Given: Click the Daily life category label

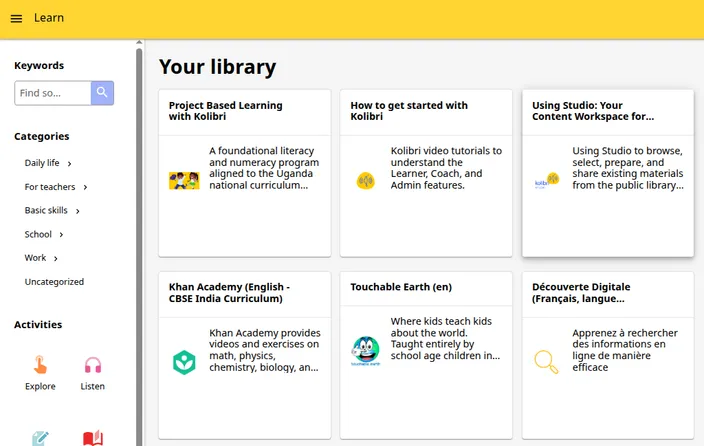Looking at the screenshot, I should [42, 163].
